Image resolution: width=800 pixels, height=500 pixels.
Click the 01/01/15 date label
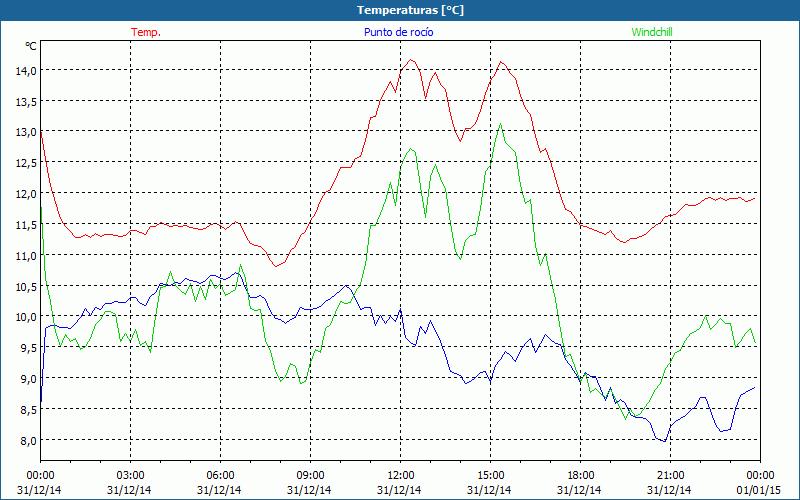click(x=760, y=490)
